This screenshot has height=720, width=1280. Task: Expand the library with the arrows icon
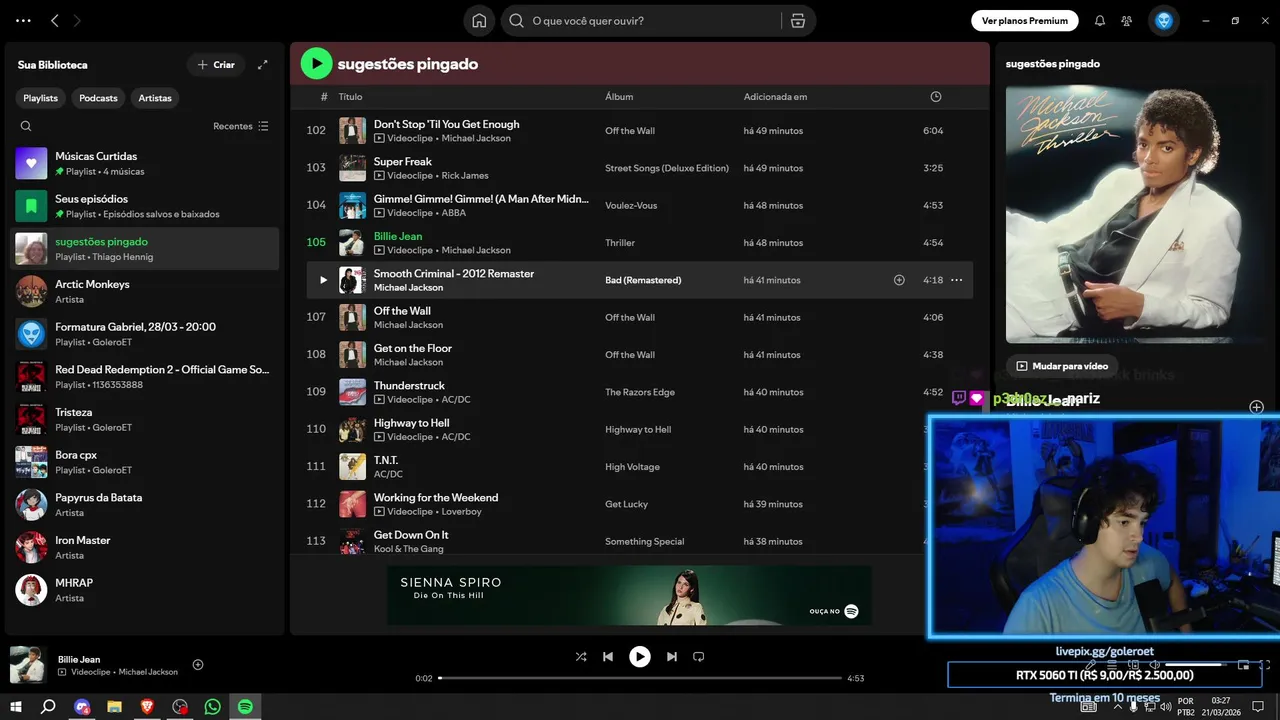coord(263,65)
